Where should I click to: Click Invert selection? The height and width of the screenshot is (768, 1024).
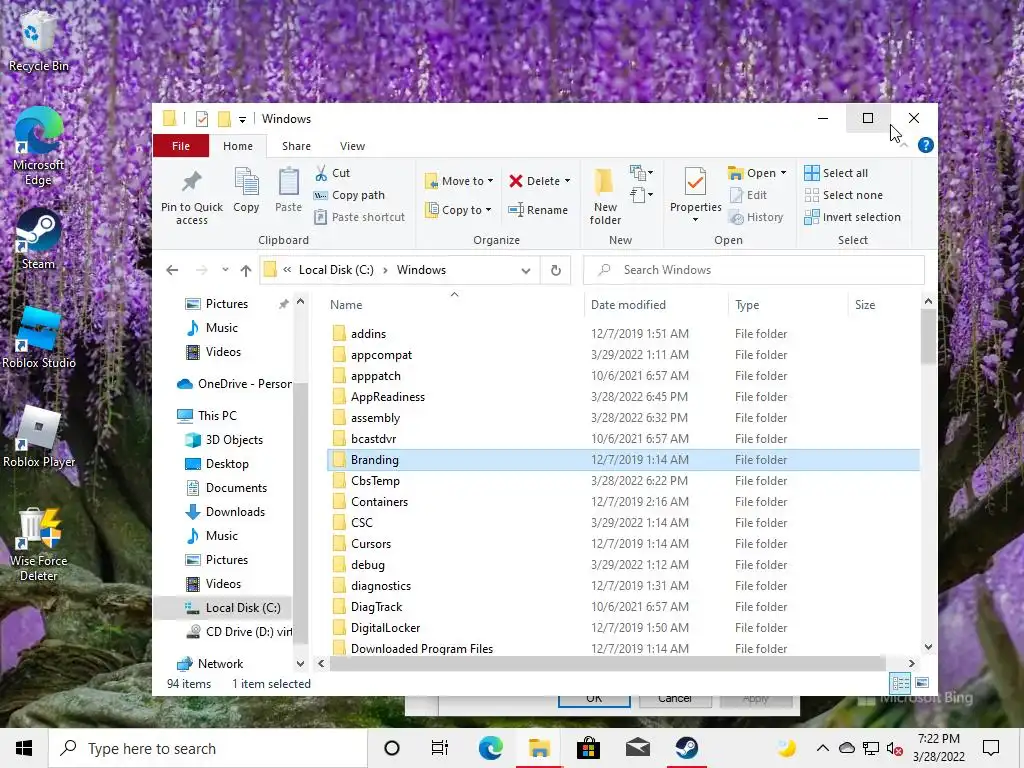(x=852, y=217)
